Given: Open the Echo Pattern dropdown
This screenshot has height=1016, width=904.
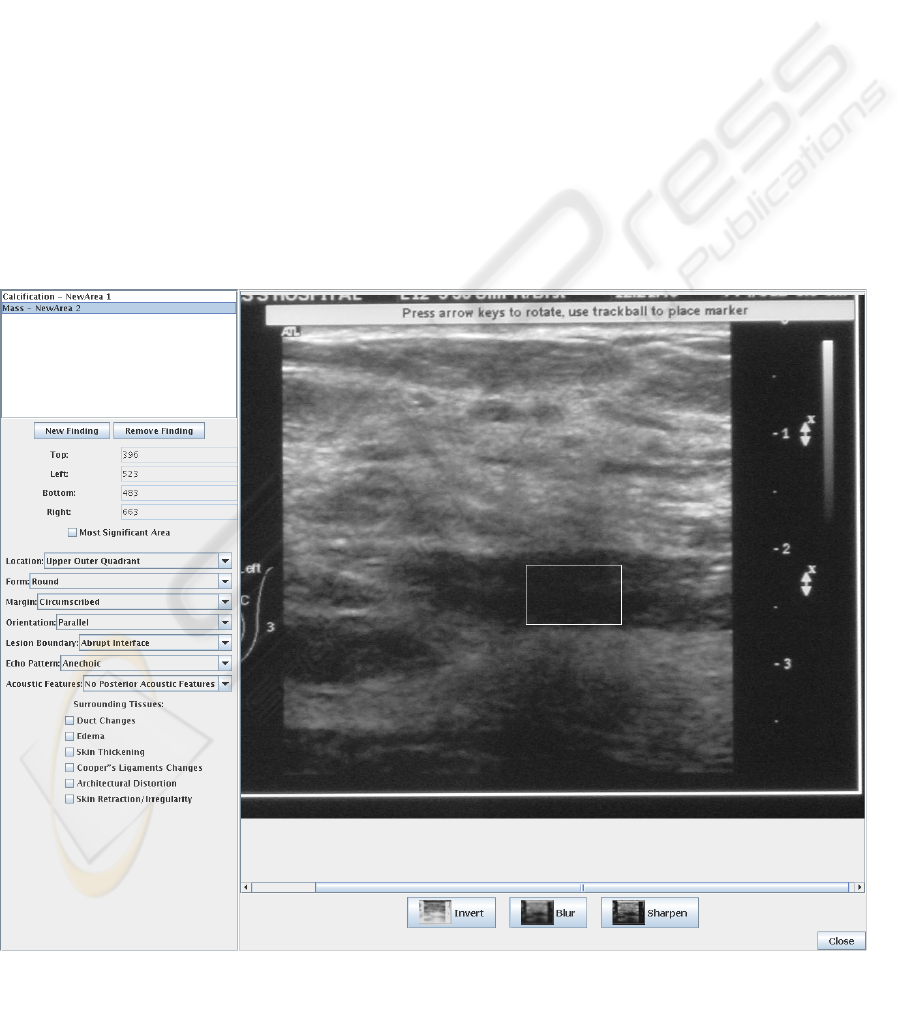Looking at the screenshot, I should pos(225,663).
